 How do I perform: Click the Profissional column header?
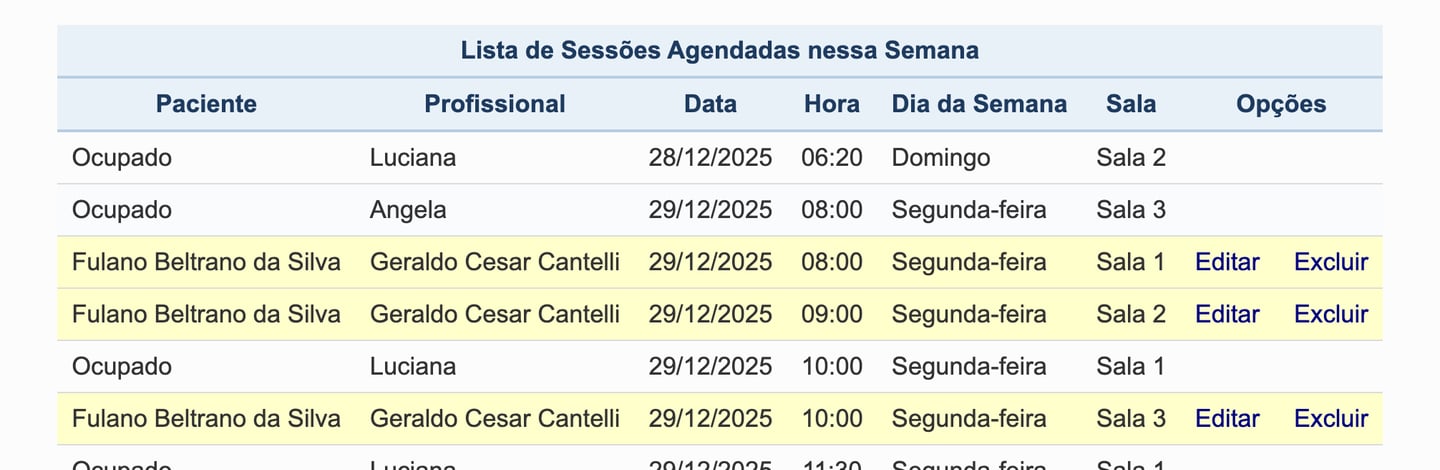494,104
